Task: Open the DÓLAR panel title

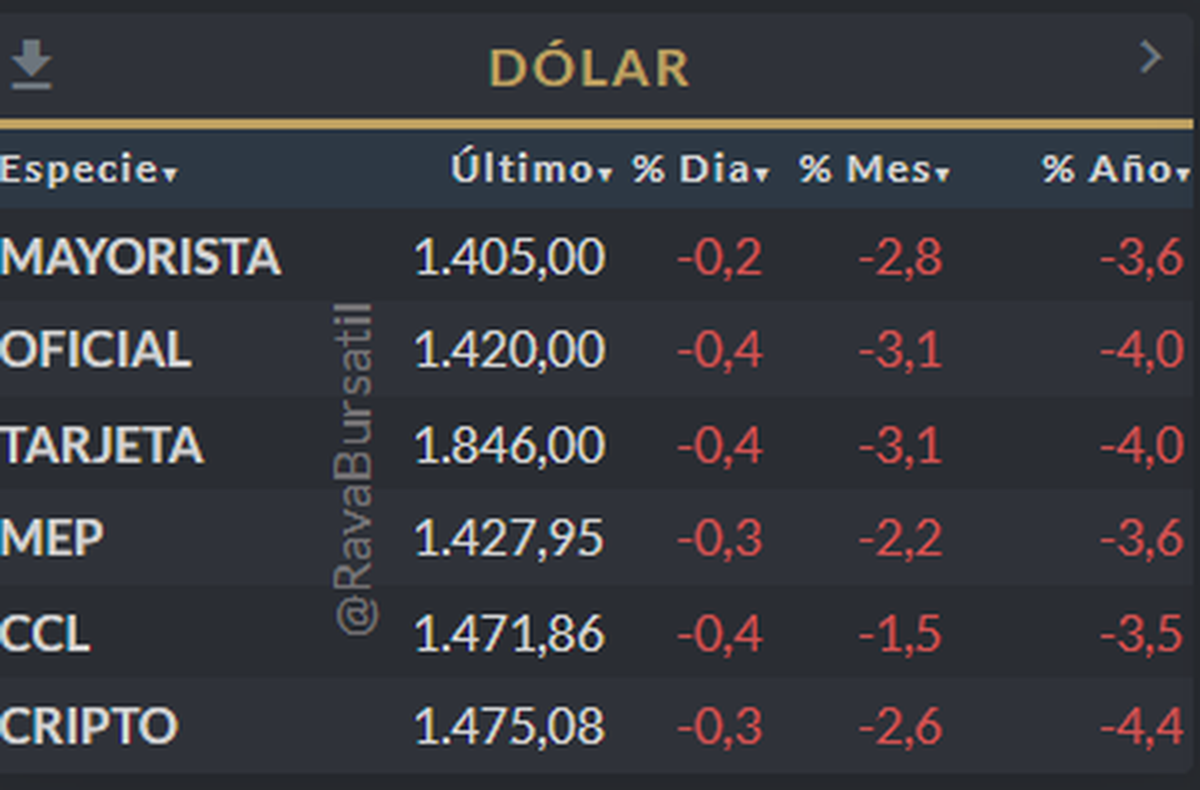Action: (589, 68)
